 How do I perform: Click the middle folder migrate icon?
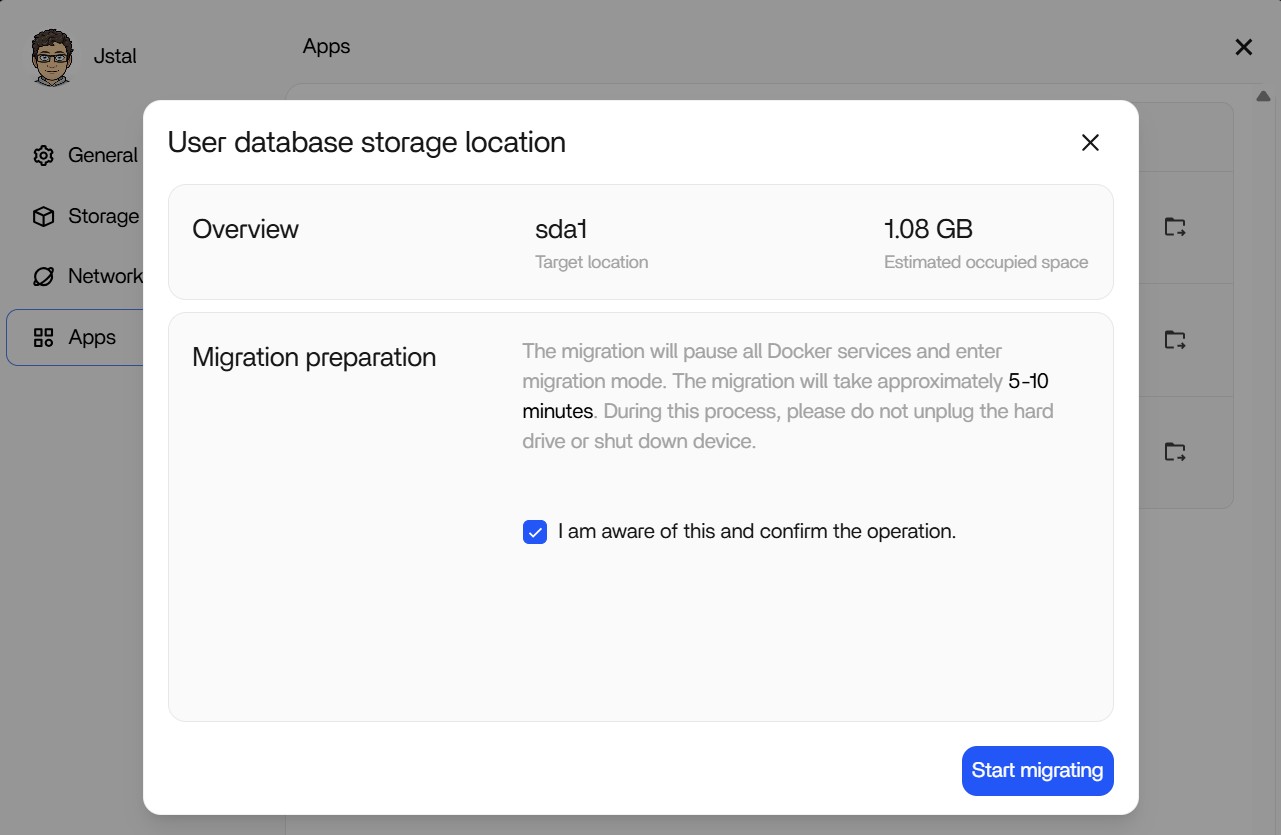tap(1175, 340)
